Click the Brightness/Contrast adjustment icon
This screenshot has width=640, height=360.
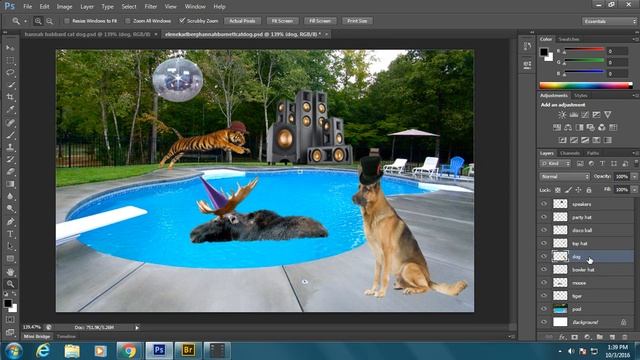coord(562,115)
